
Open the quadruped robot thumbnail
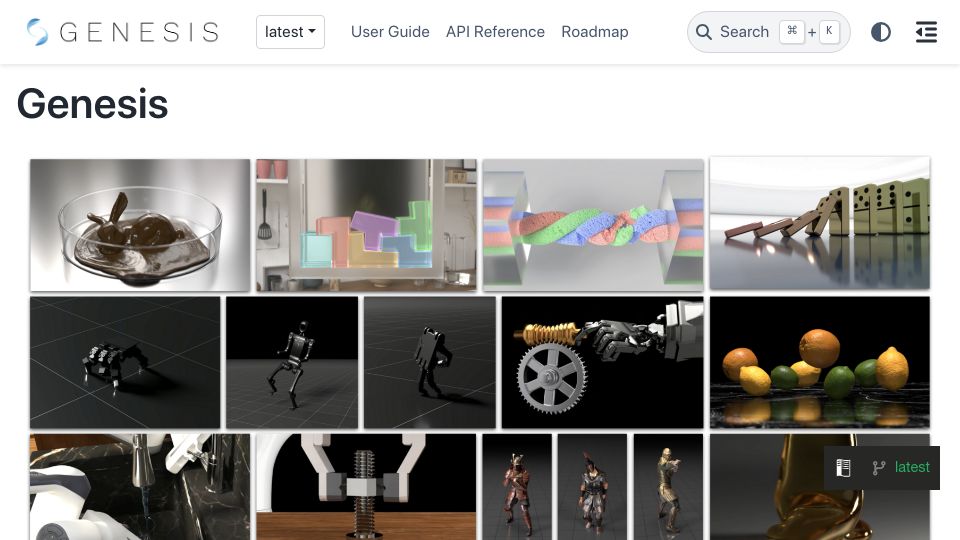point(125,362)
